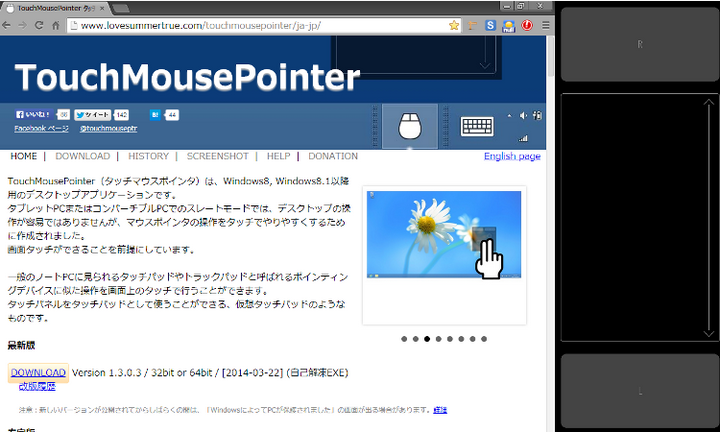Image resolution: width=720 pixels, height=432 pixels.
Task: Bookmark the page with the star icon
Action: pos(454,25)
